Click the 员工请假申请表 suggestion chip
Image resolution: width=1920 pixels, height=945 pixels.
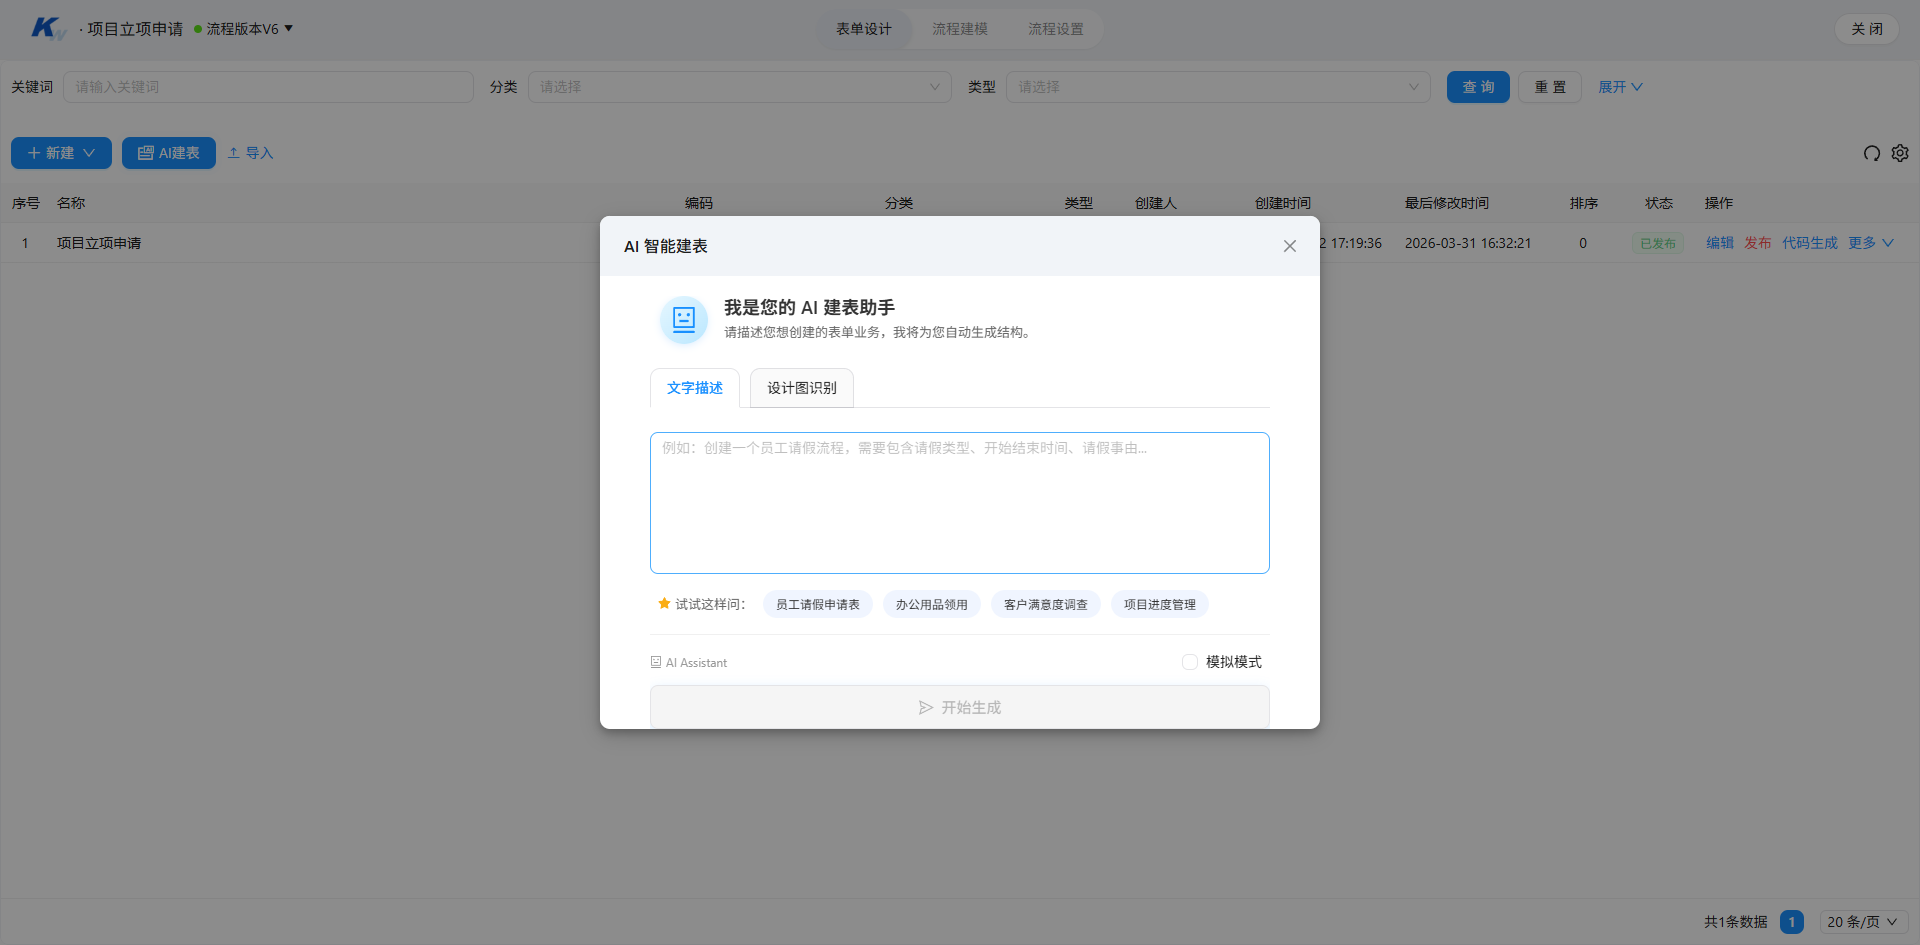pos(818,604)
